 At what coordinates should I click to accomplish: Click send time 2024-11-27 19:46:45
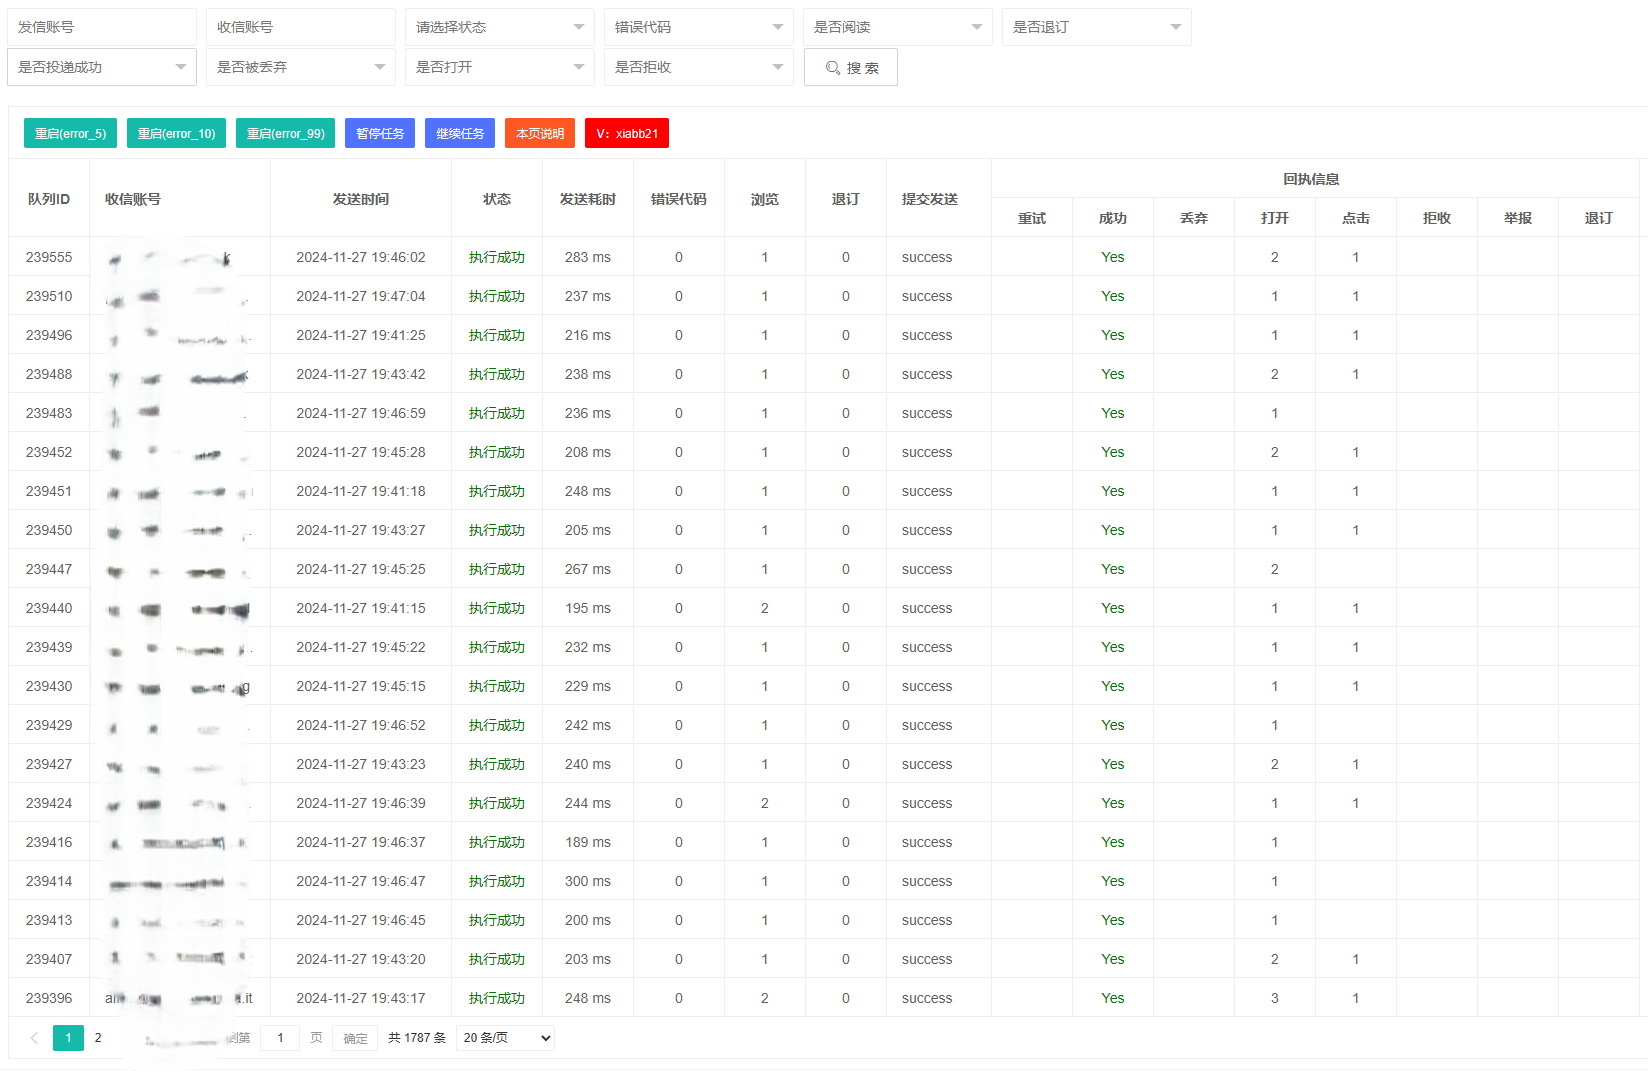(361, 920)
